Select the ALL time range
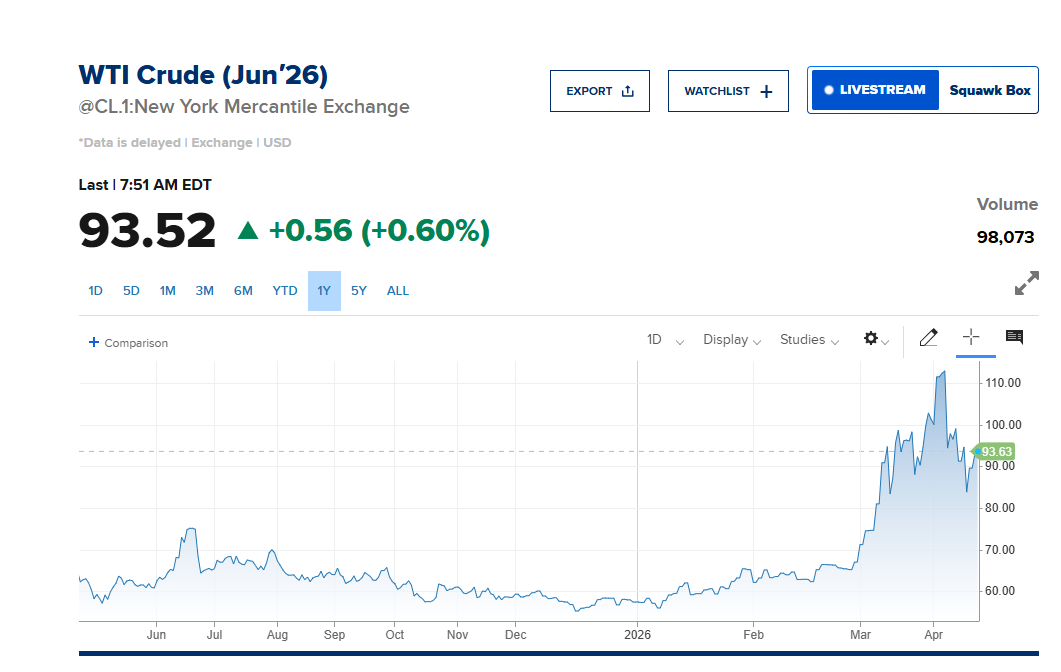This screenshot has width=1061, height=672. click(x=398, y=291)
